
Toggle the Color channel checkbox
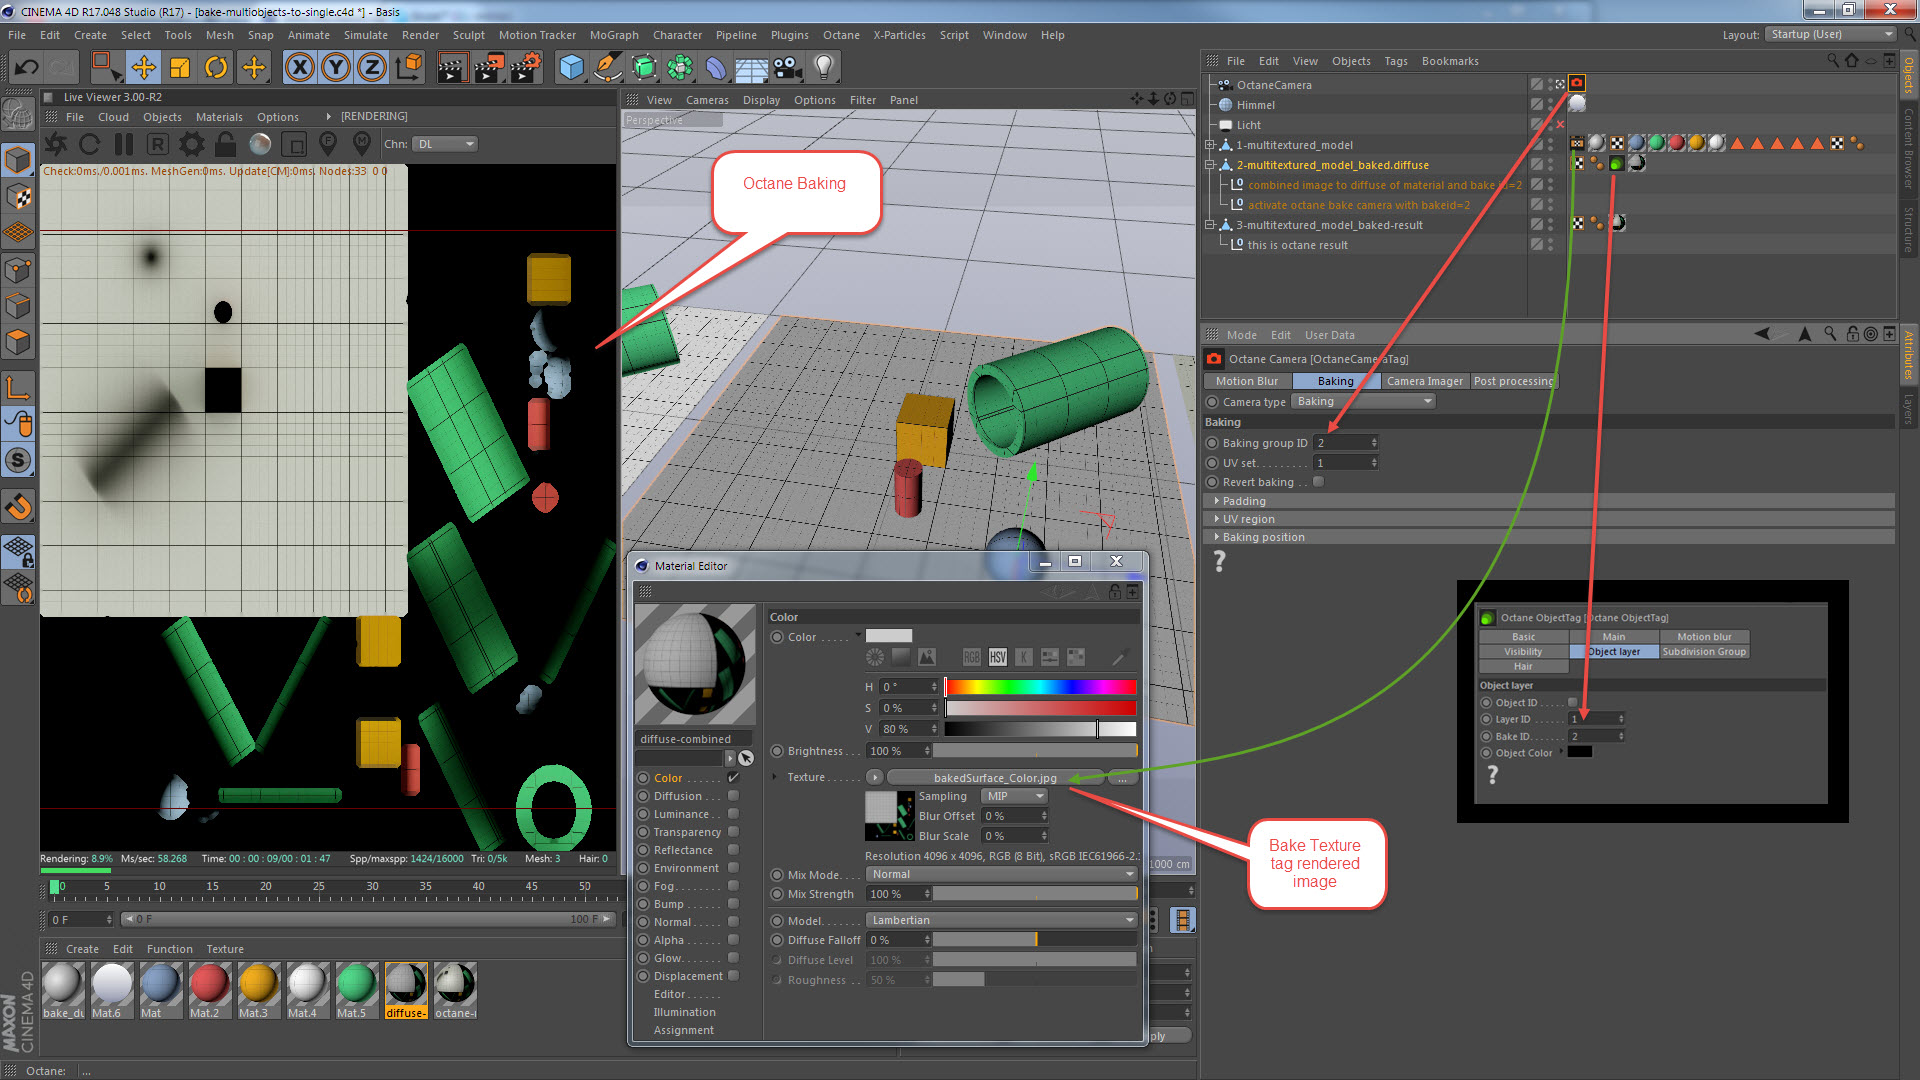pyautogui.click(x=733, y=778)
